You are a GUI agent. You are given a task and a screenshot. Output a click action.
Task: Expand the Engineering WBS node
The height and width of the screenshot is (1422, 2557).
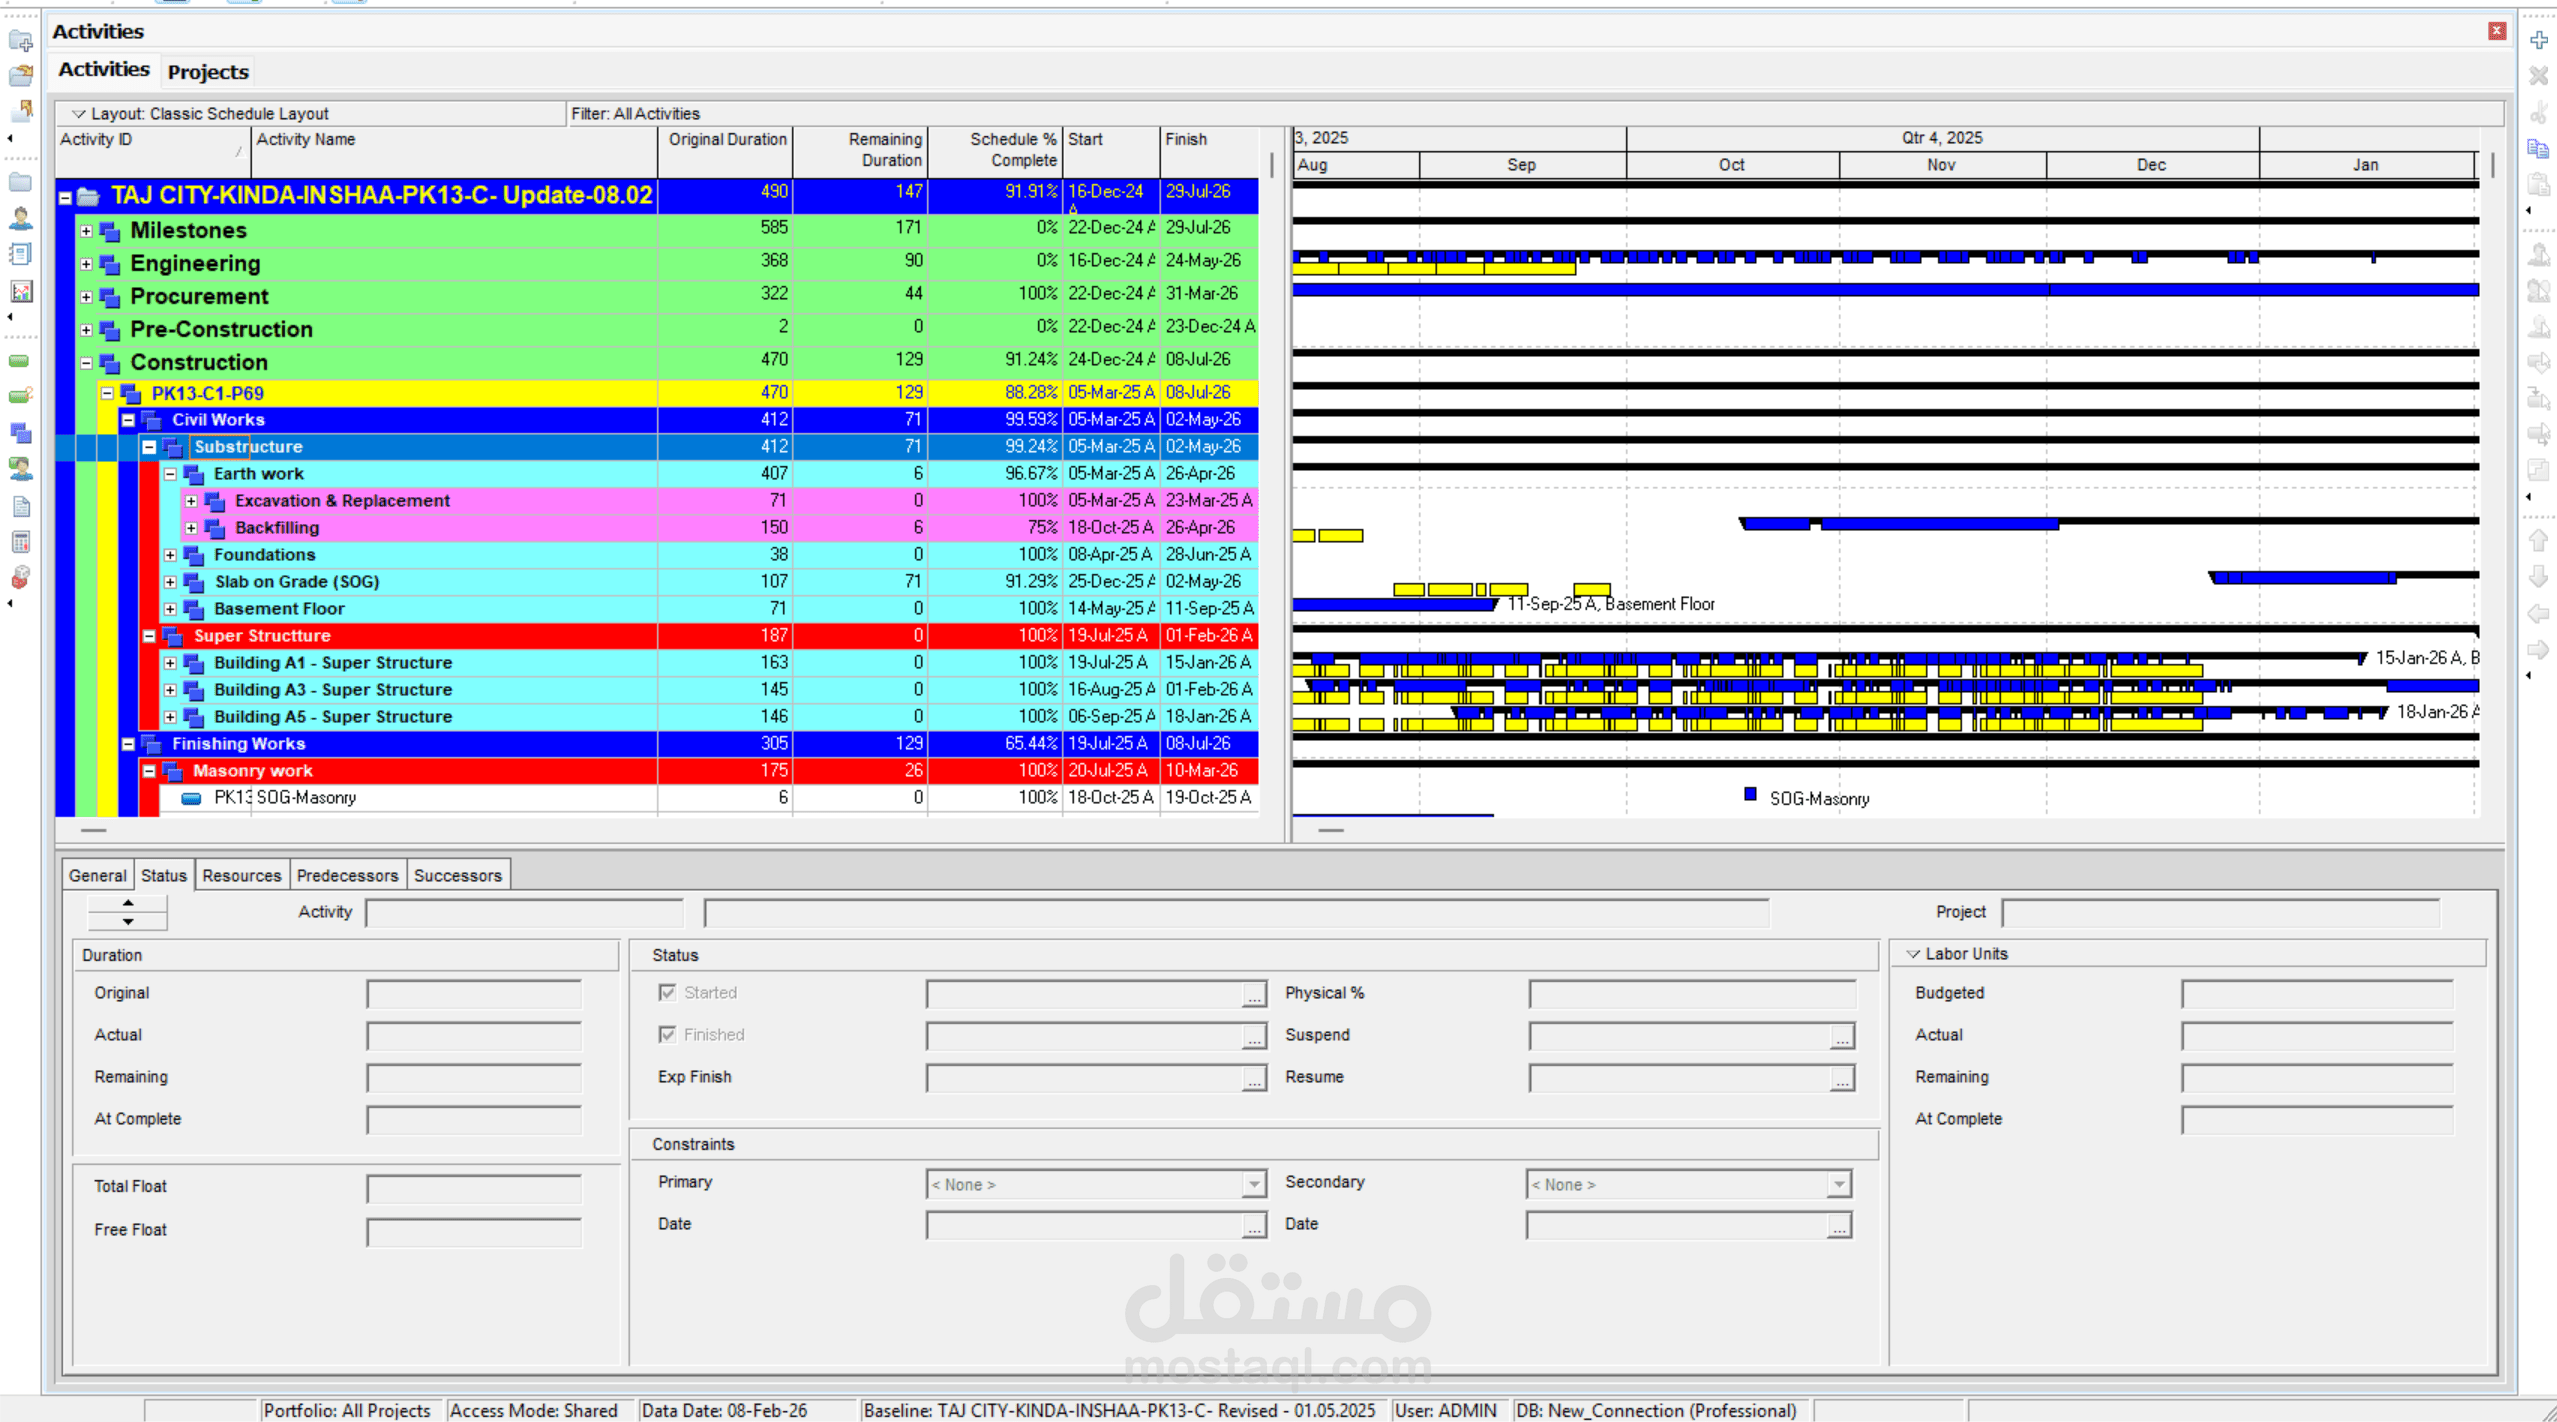point(86,264)
